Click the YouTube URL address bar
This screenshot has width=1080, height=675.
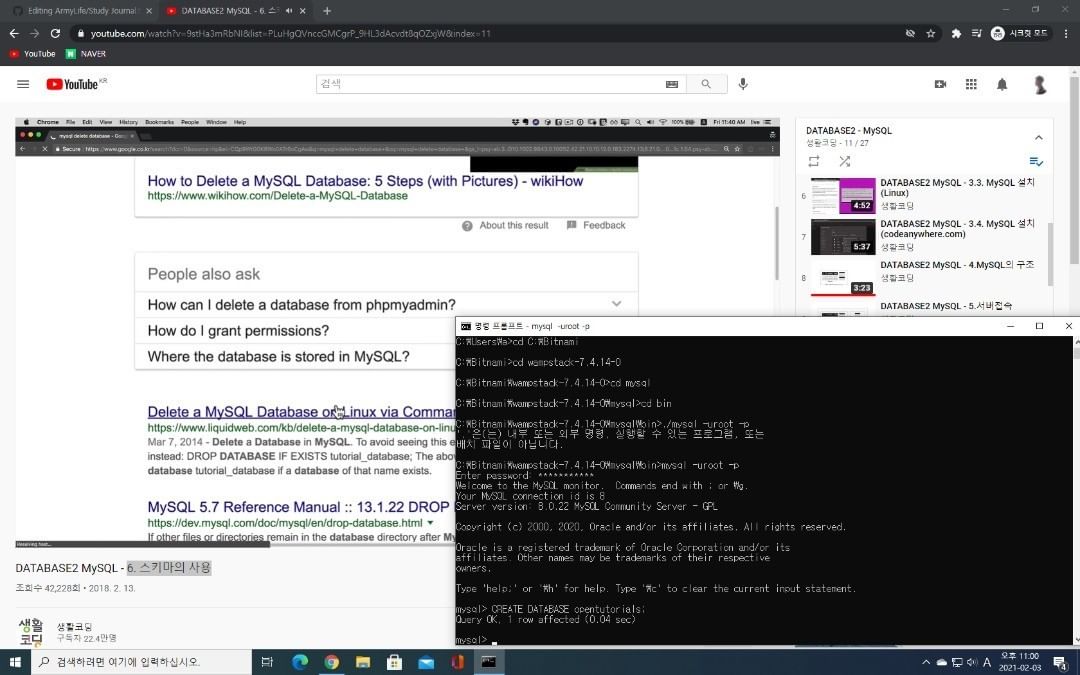(482, 33)
